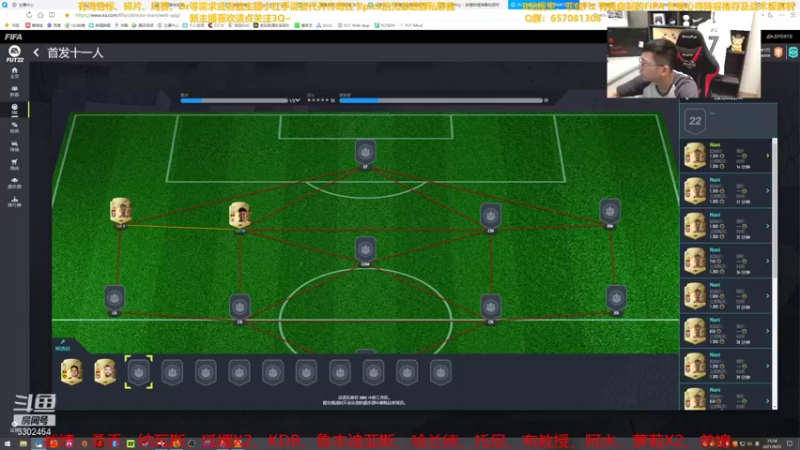Select the second gold card on the bench
The height and width of the screenshot is (450, 800).
[x=105, y=372]
